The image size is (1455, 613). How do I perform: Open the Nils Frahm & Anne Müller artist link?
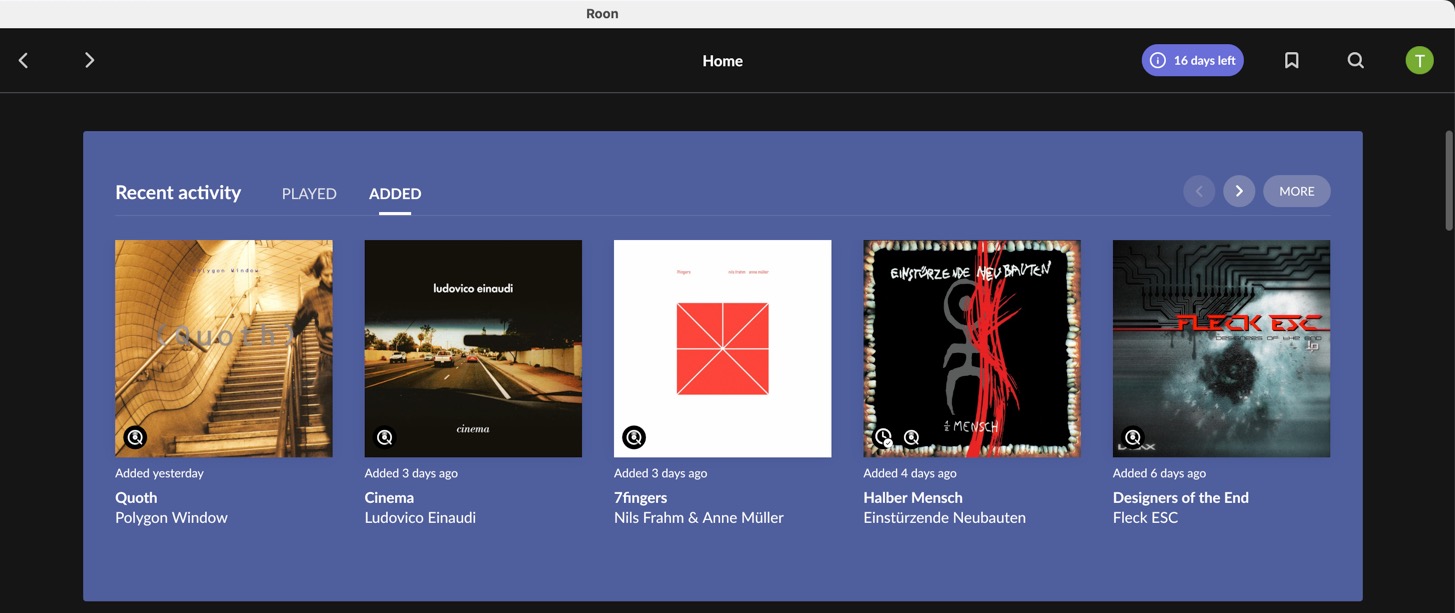pyautogui.click(x=699, y=517)
